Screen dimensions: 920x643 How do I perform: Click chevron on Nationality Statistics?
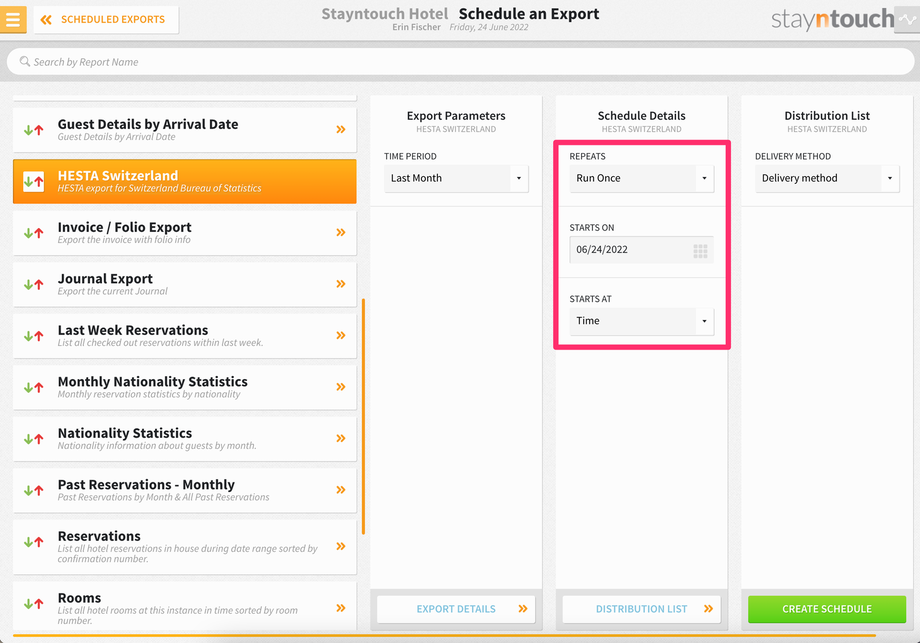pos(341,438)
